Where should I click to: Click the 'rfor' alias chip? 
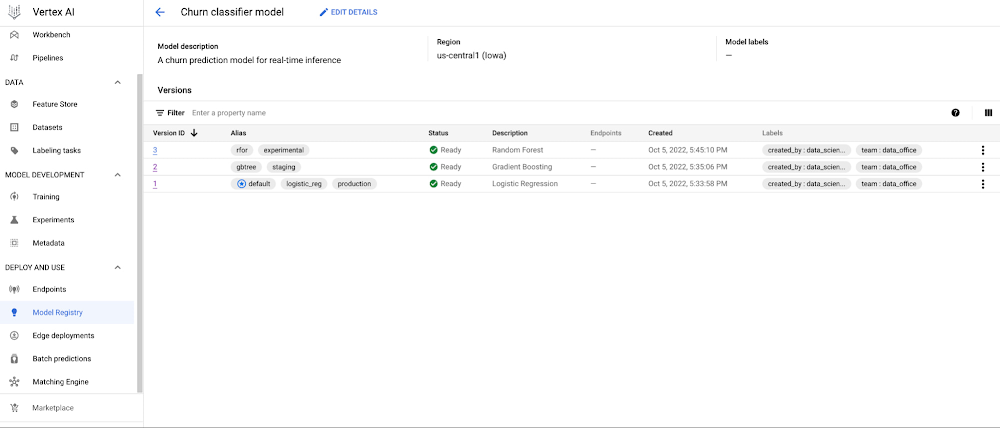(242, 150)
